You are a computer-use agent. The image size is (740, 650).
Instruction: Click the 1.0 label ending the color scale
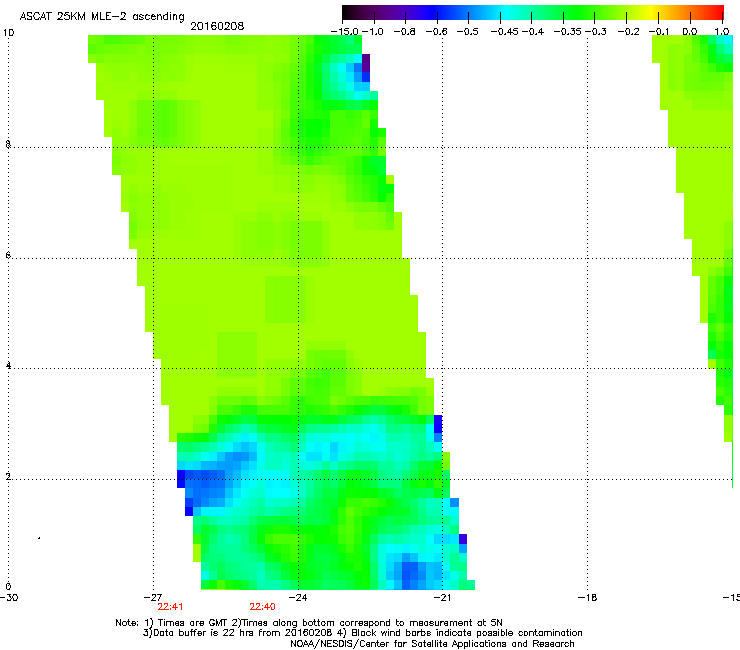click(x=722, y=32)
